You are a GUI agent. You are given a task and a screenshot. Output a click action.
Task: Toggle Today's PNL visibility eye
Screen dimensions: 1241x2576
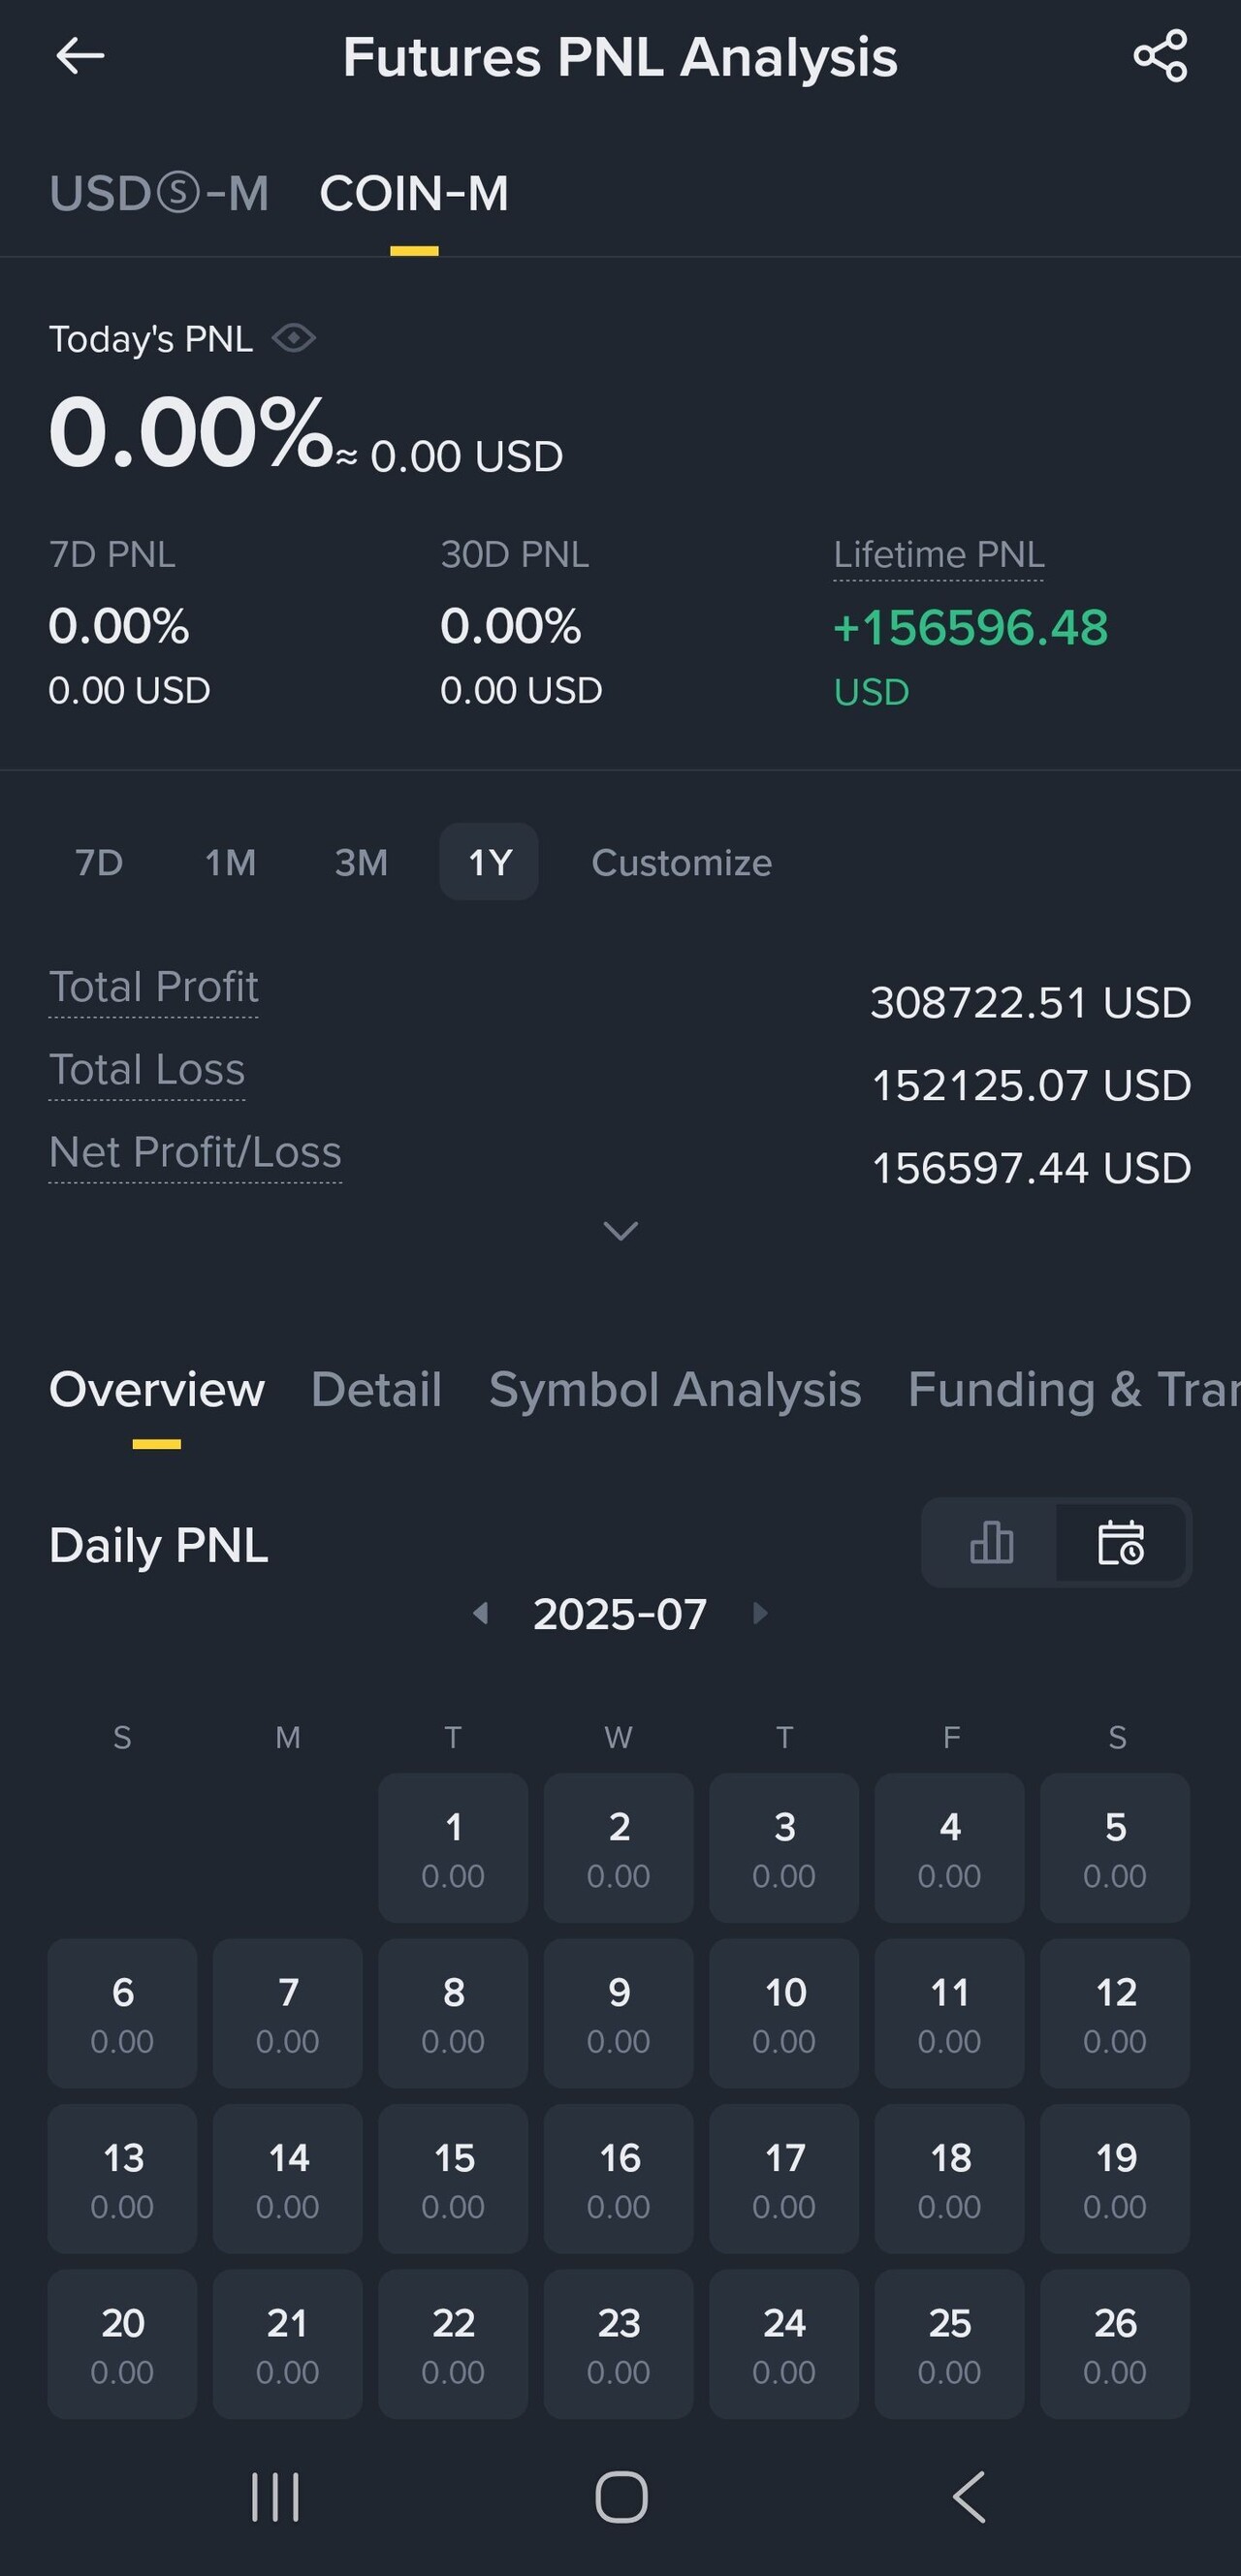pos(294,338)
